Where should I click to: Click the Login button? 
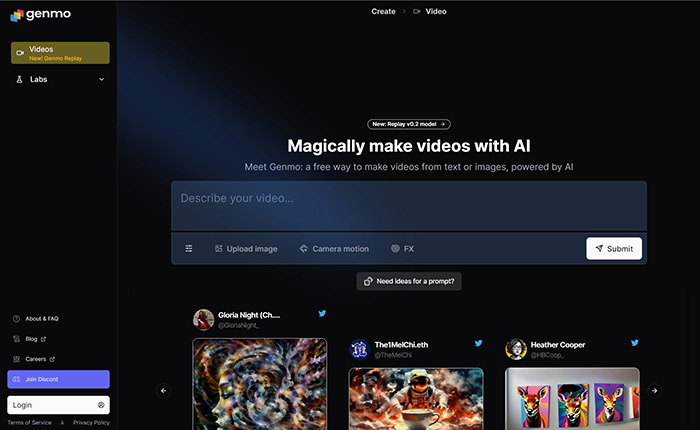coord(58,405)
